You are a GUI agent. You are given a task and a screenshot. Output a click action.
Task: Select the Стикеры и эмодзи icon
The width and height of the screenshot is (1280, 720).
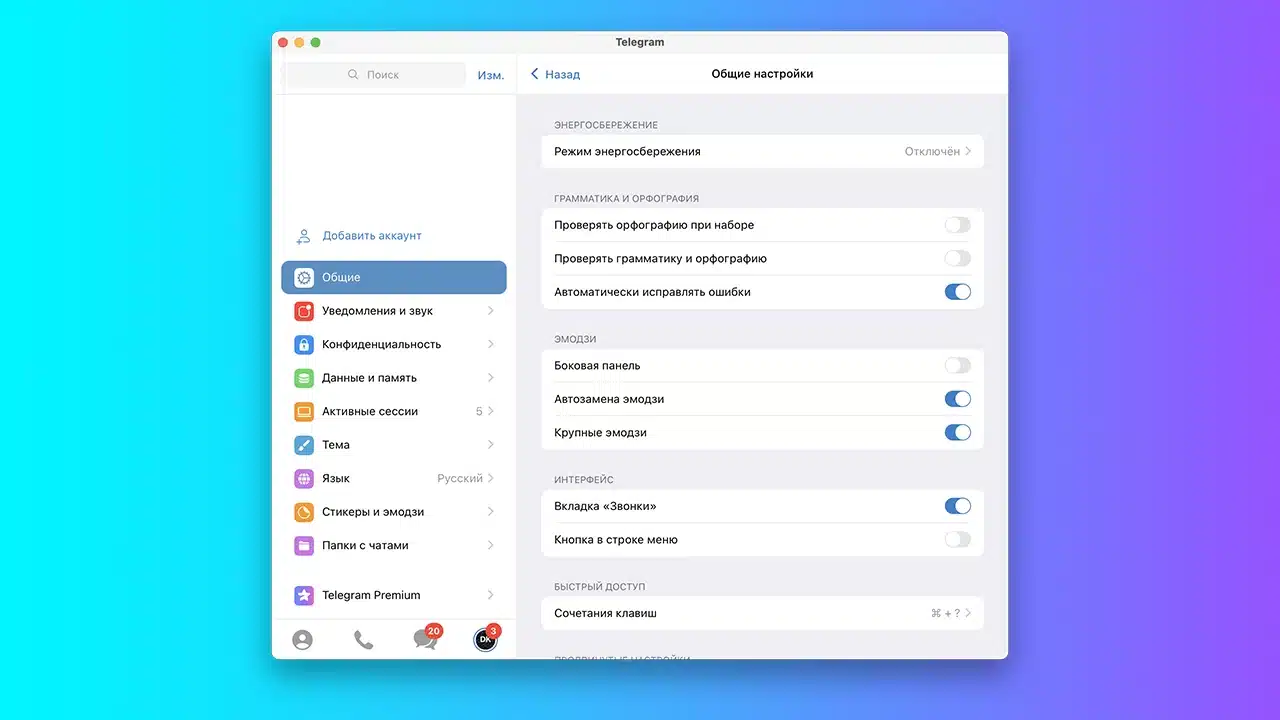coord(303,511)
